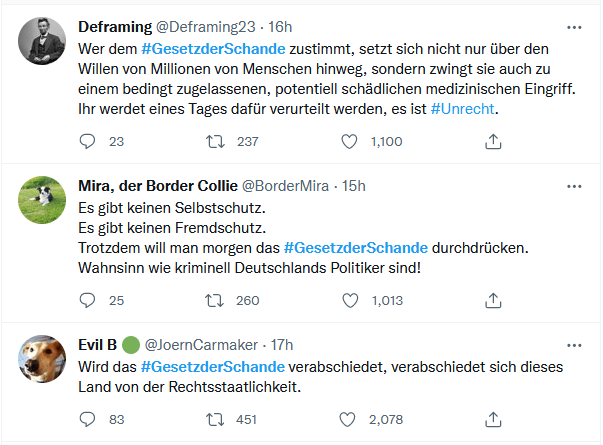Reply to Mira, der Border Collie's tweet
This screenshot has height=445, width=603.
tap(87, 300)
